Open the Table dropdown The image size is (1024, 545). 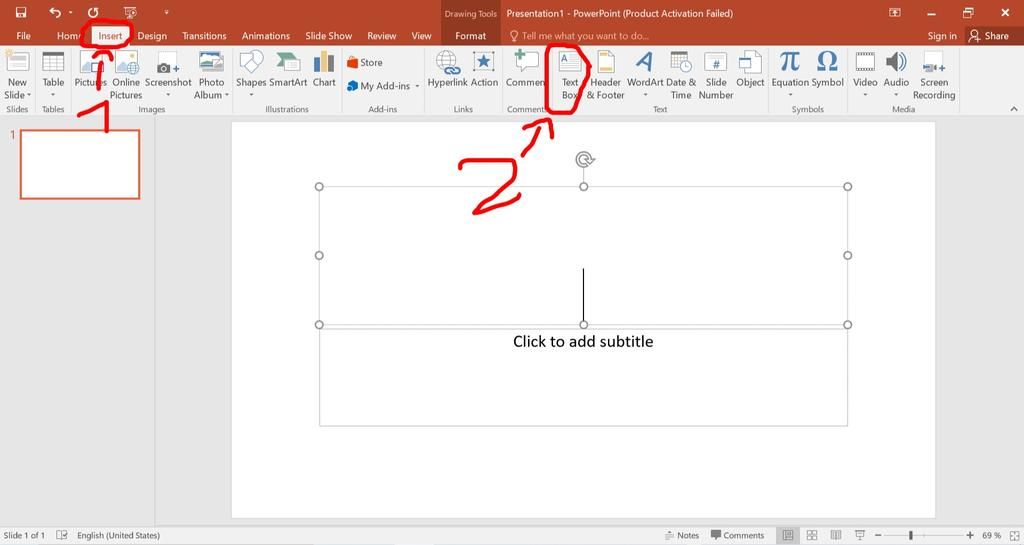(53, 75)
